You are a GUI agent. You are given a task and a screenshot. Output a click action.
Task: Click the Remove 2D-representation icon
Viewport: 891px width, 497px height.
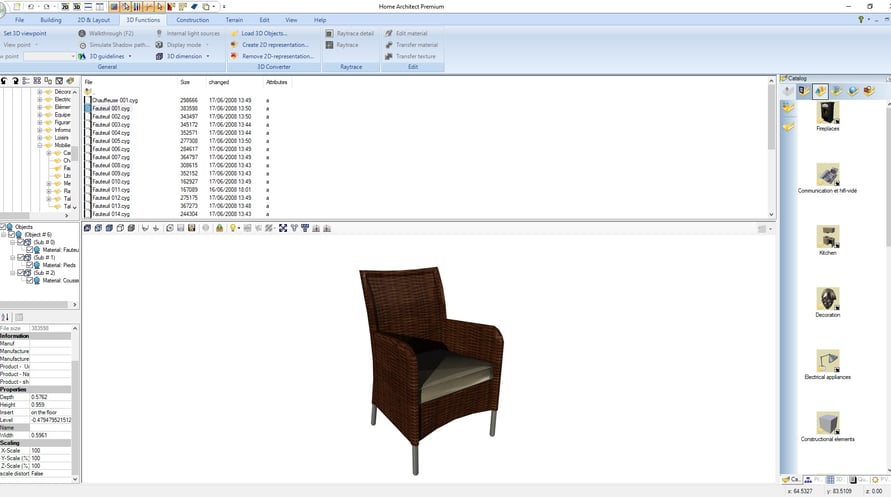[234, 56]
